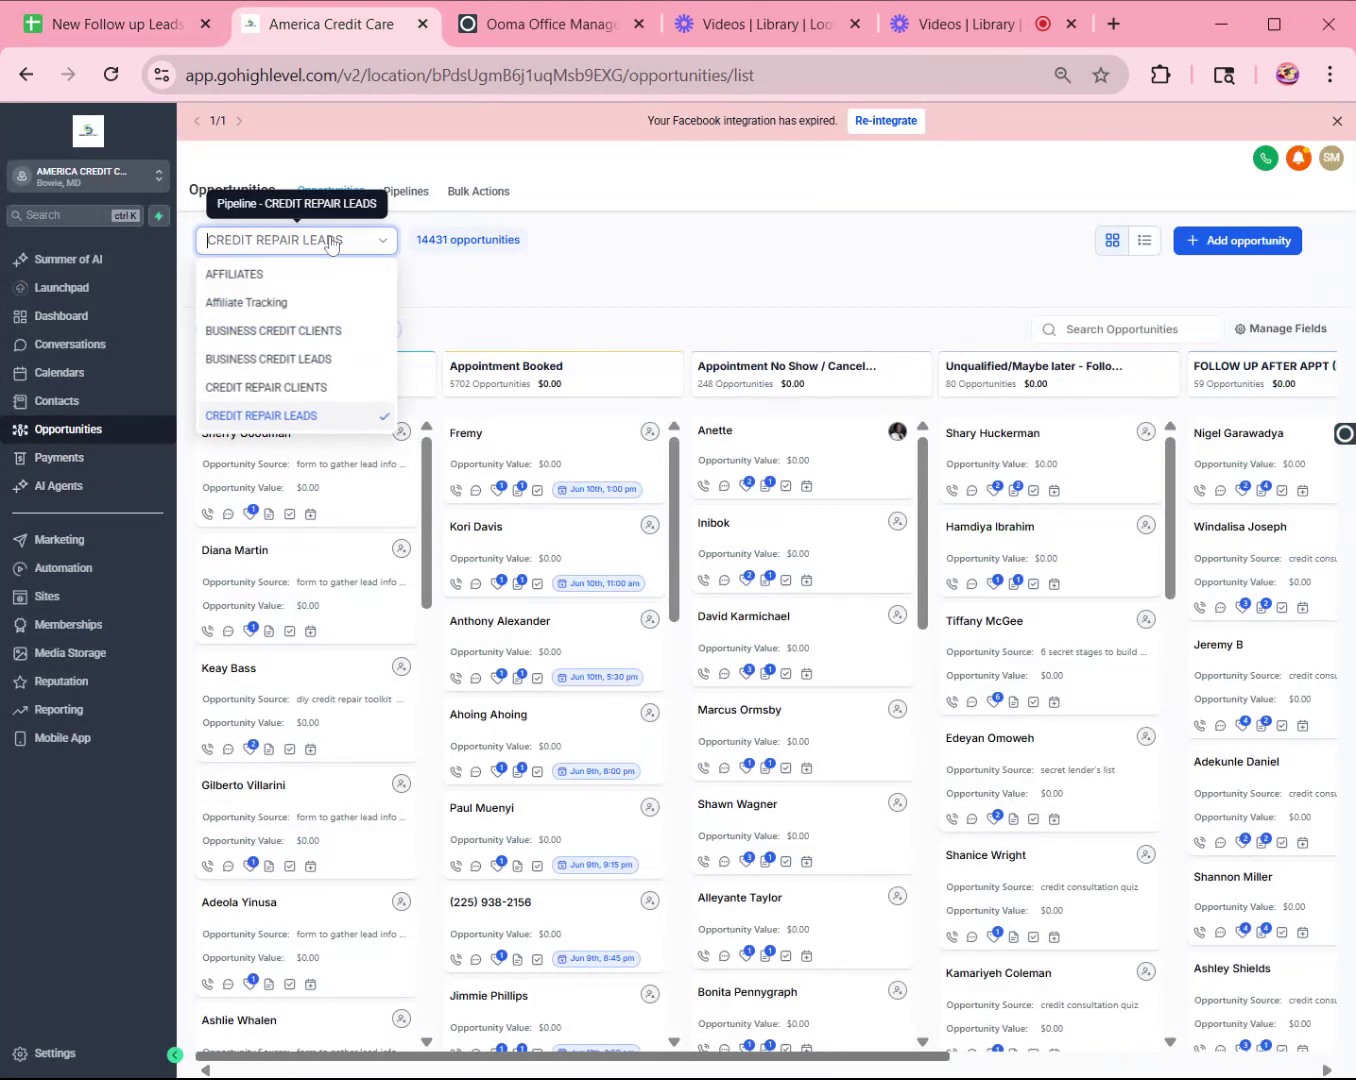1356x1080 pixels.
Task: Open Memberships in the sidebar menu
Action: pyautogui.click(x=68, y=625)
